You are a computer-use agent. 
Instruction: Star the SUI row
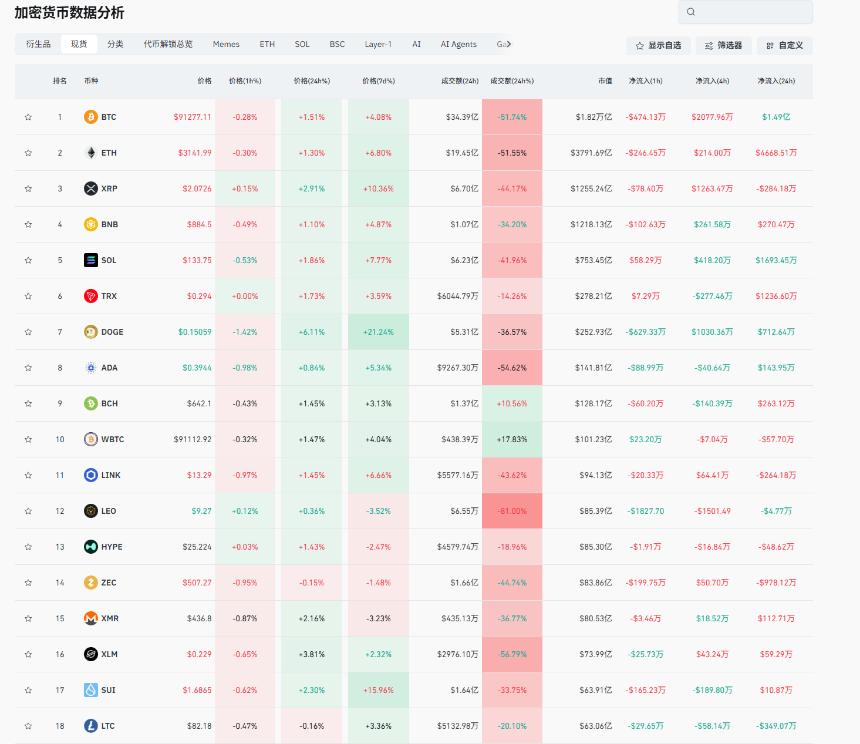28,690
